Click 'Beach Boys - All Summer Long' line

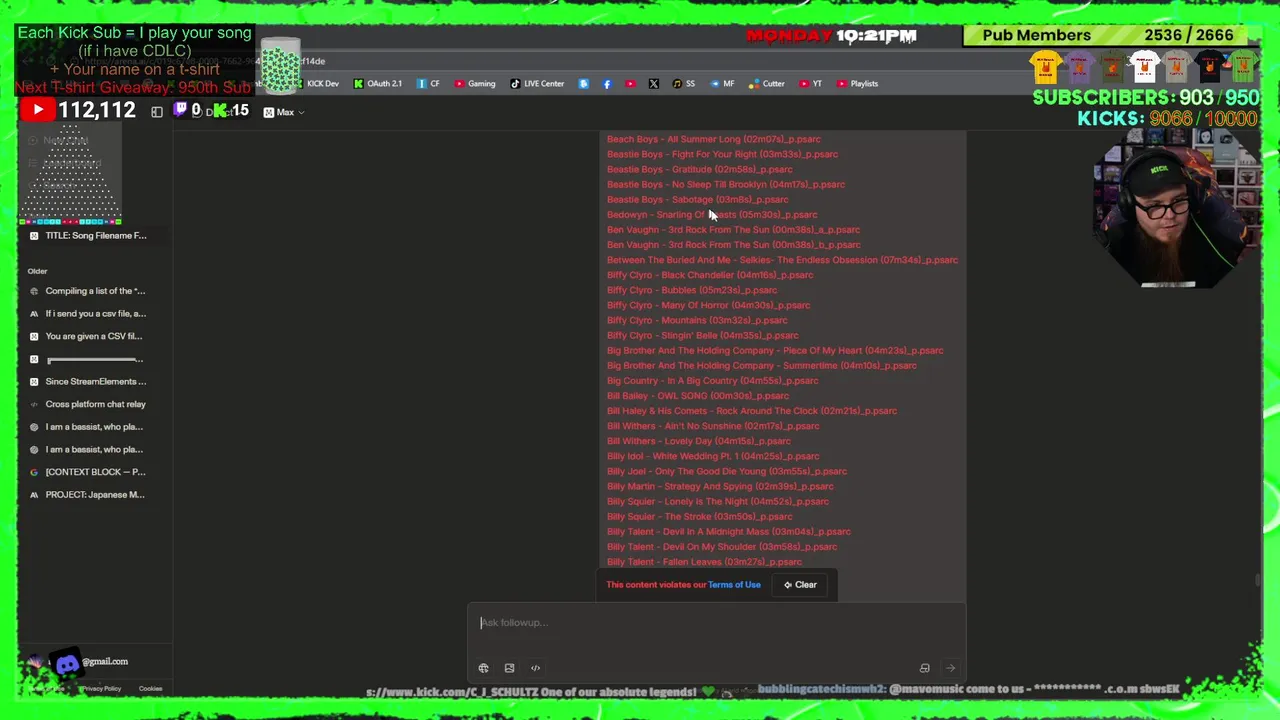coord(714,139)
